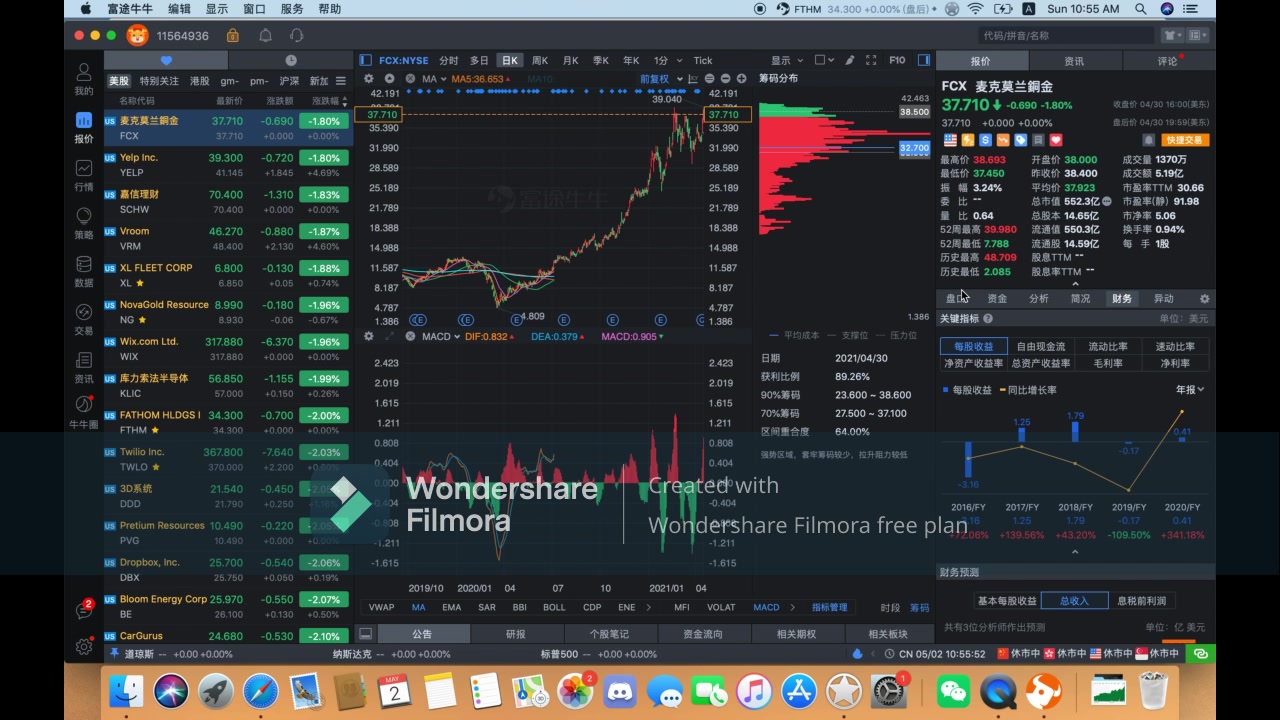The image size is (1280, 720).
Task: Click the 总收入 revenue forecast button
Action: tap(1074, 600)
